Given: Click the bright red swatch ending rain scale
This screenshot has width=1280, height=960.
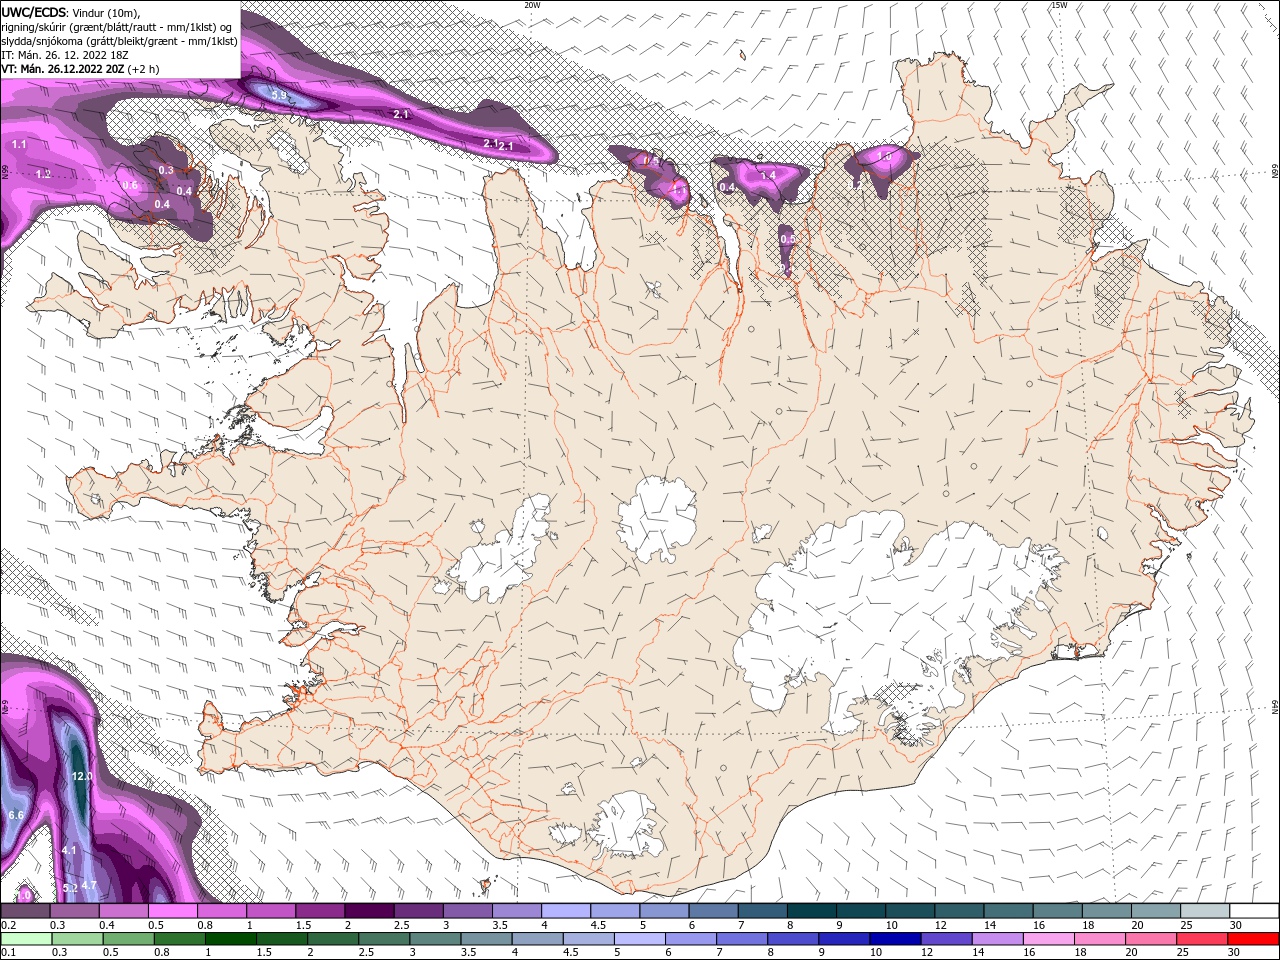Looking at the screenshot, I should pyautogui.click(x=1255, y=939).
